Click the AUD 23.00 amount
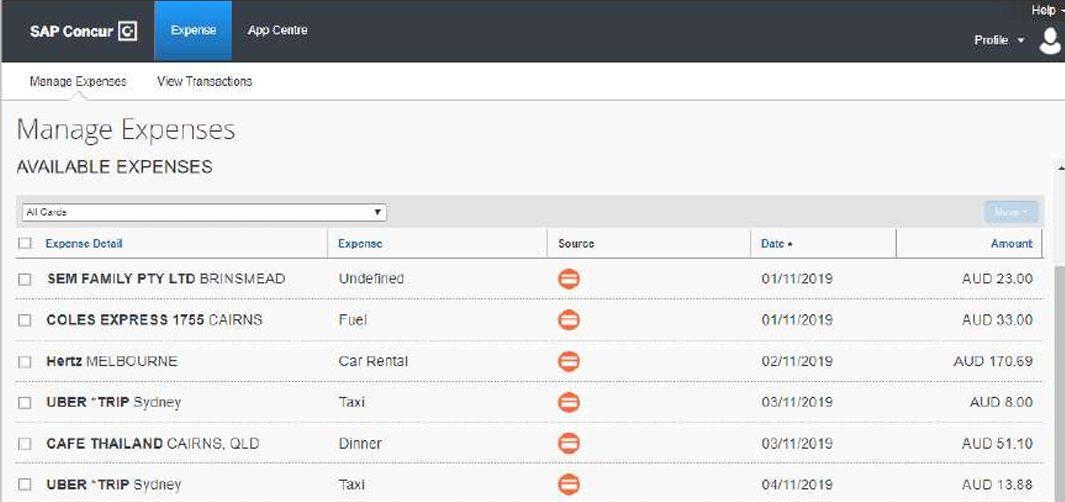This screenshot has height=502, width=1065. coord(997,279)
